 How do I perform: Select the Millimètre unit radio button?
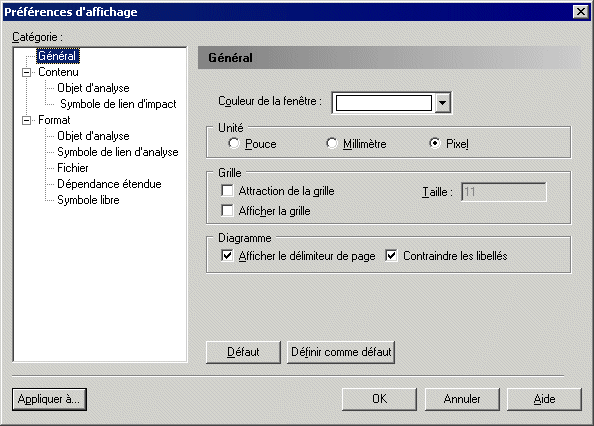point(332,143)
